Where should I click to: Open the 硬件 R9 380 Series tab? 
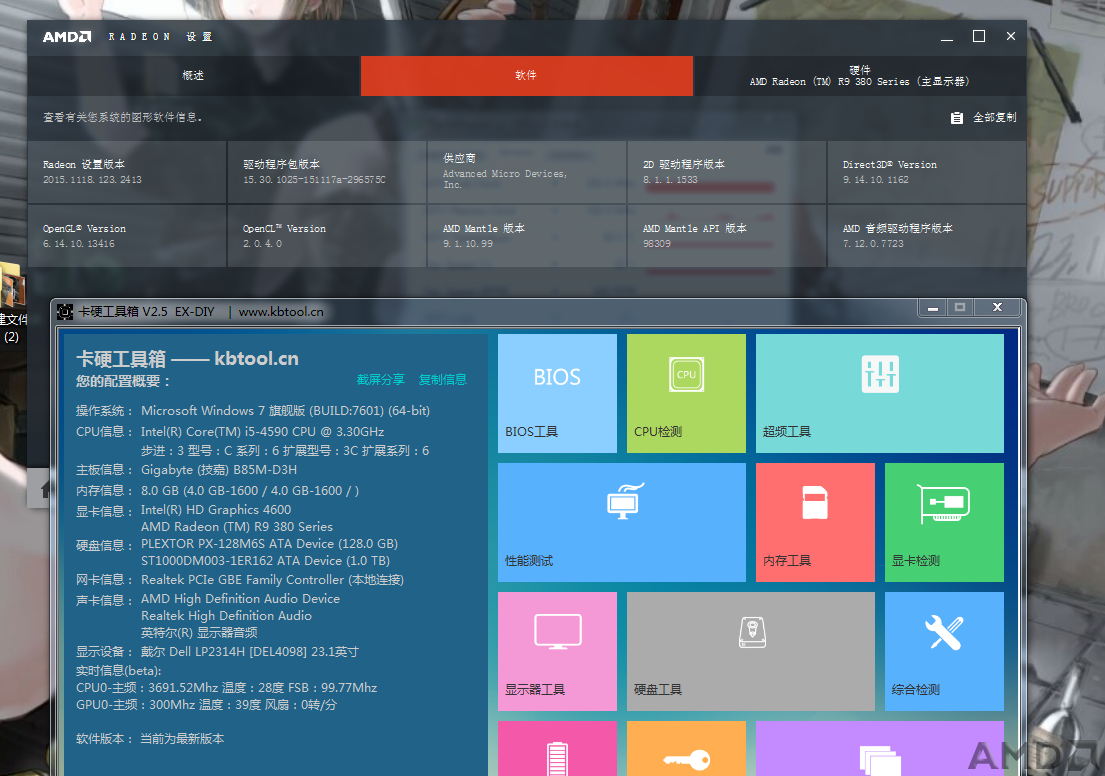tap(860, 75)
